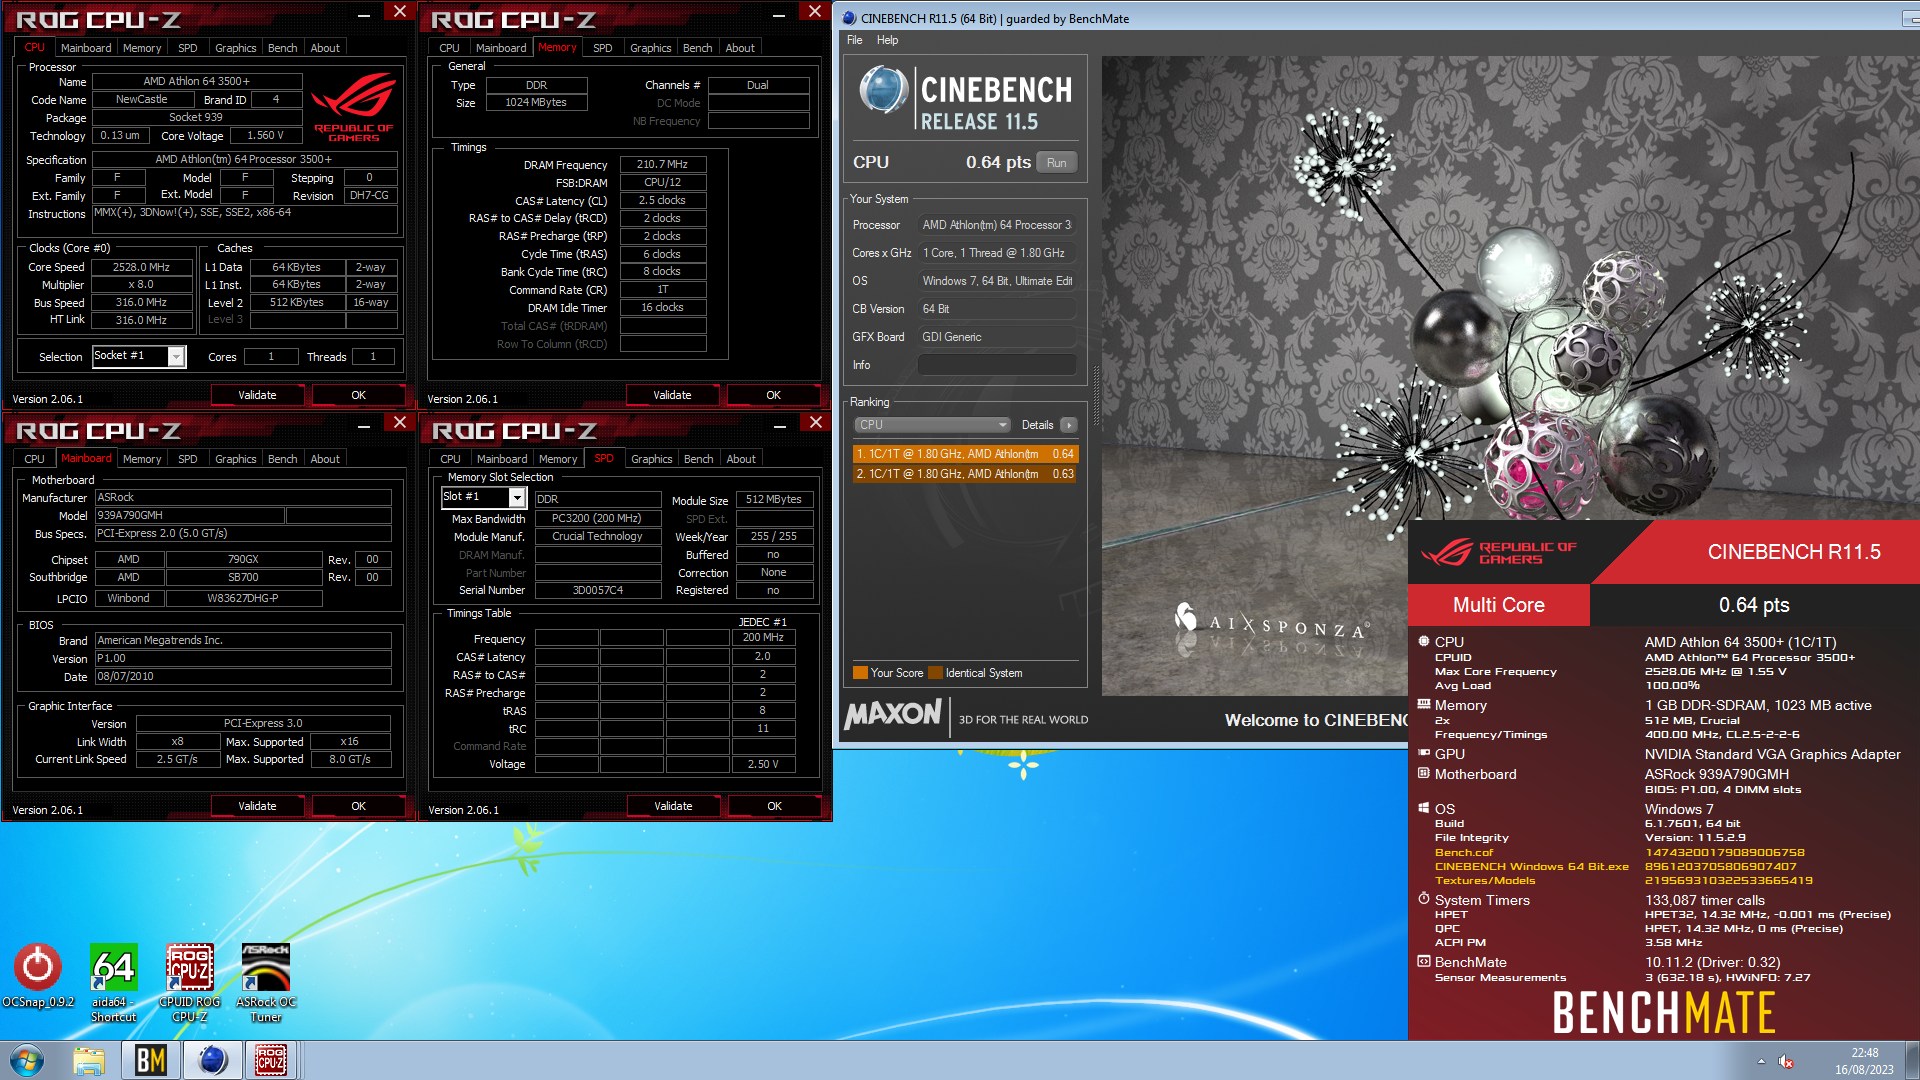Image resolution: width=1920 pixels, height=1080 pixels.
Task: Open the Windows Start menu orb
Action: pos(27,1060)
